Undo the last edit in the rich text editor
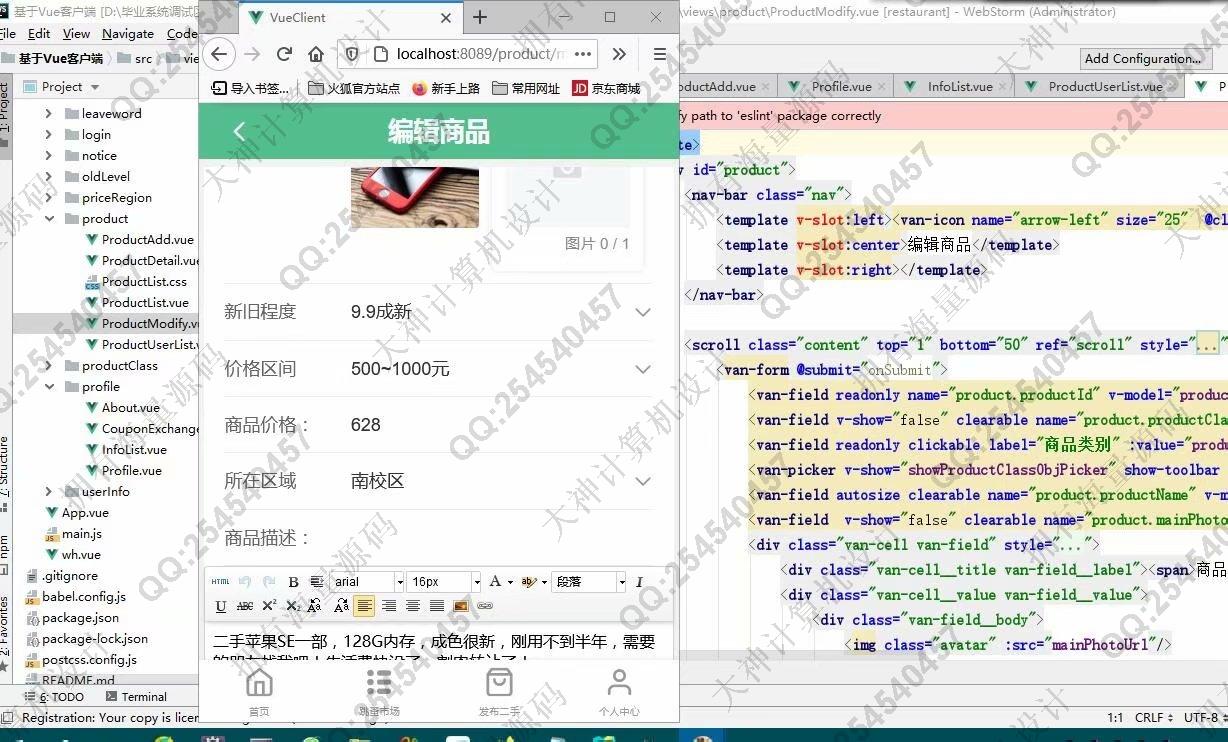Screen dimensions: 1228x742 click(x=244, y=582)
